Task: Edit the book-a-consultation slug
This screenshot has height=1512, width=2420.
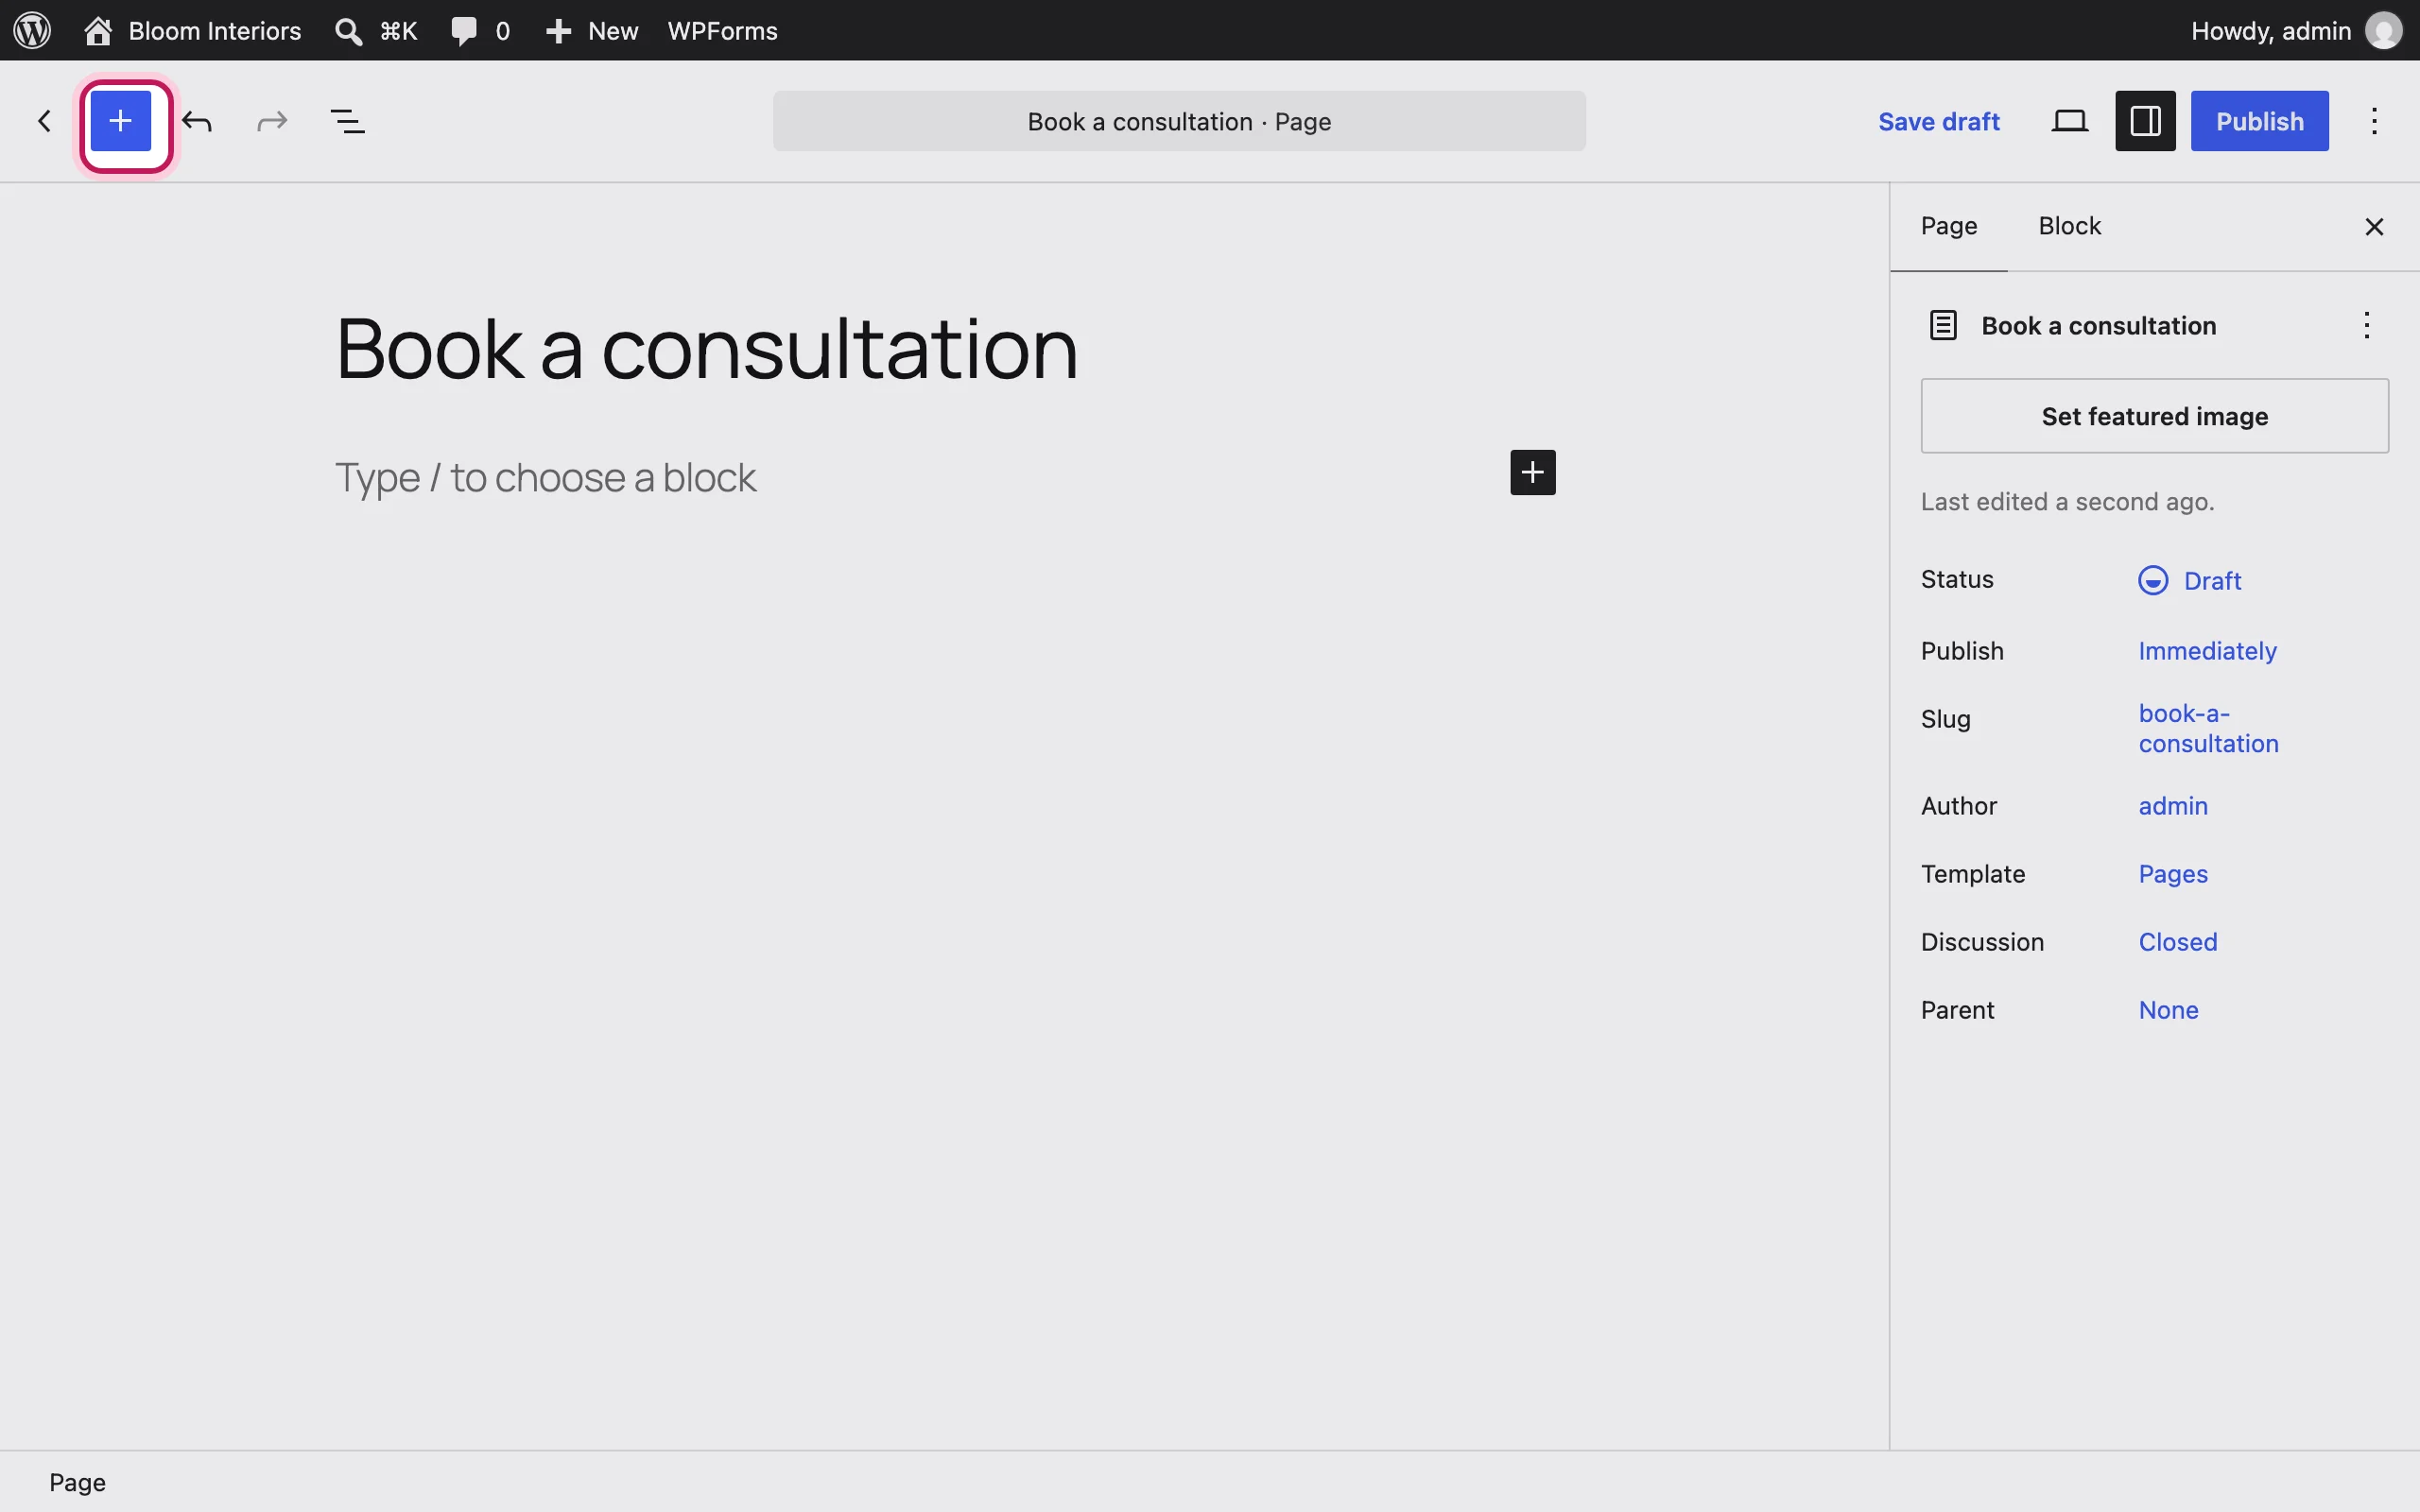Action: (2208, 728)
